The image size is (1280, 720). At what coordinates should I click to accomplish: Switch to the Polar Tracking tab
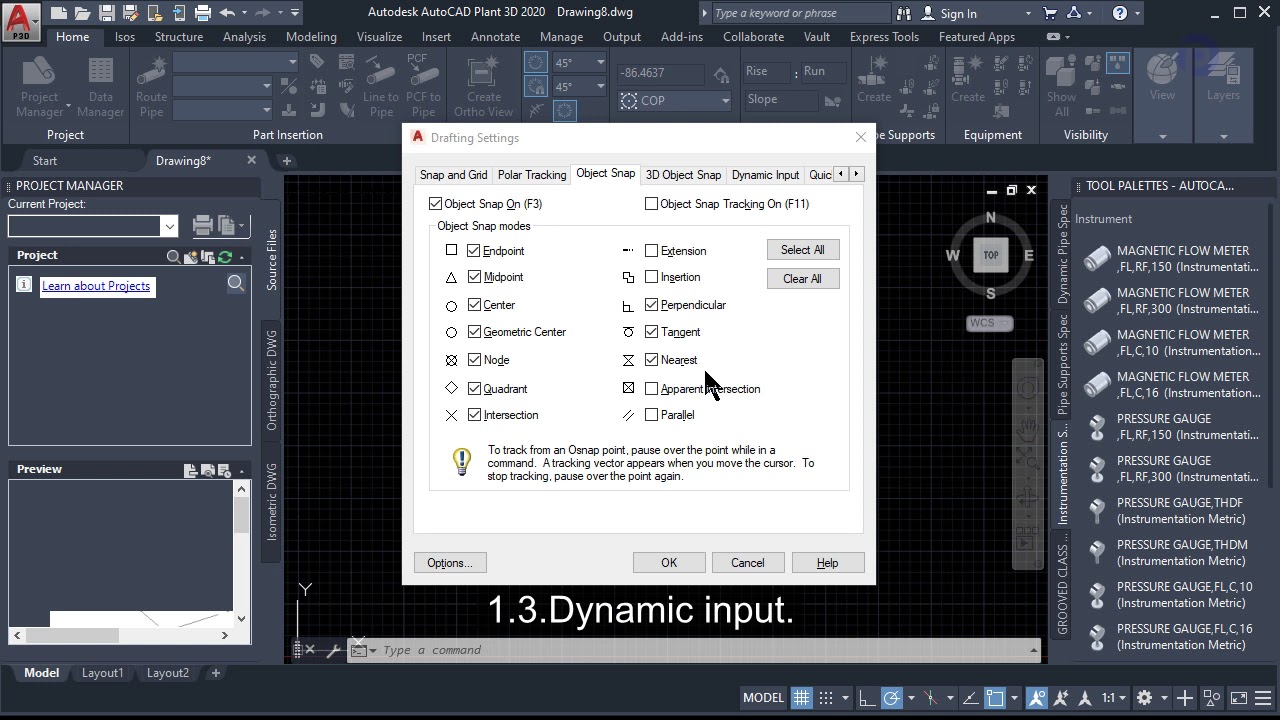coord(532,175)
